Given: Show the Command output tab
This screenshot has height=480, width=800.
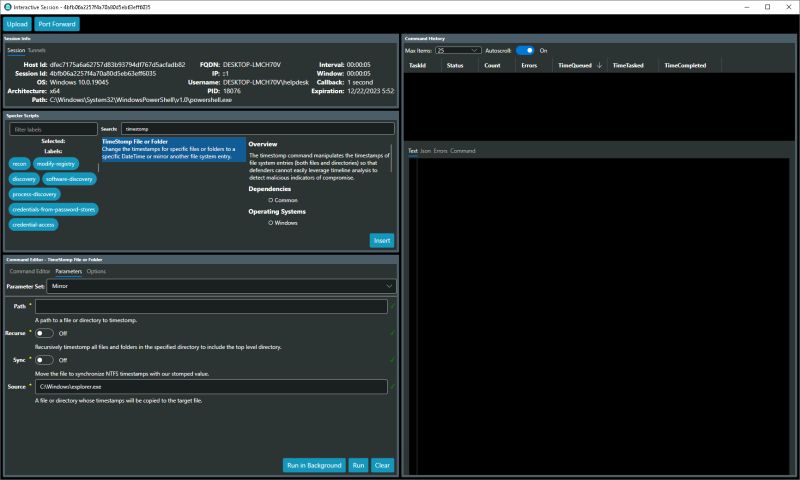Looking at the screenshot, I should 463,151.
